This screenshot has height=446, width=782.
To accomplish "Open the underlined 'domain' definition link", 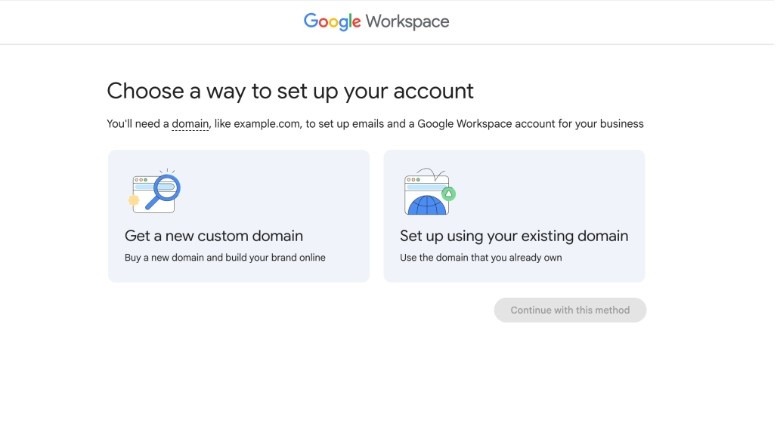I will coord(190,124).
